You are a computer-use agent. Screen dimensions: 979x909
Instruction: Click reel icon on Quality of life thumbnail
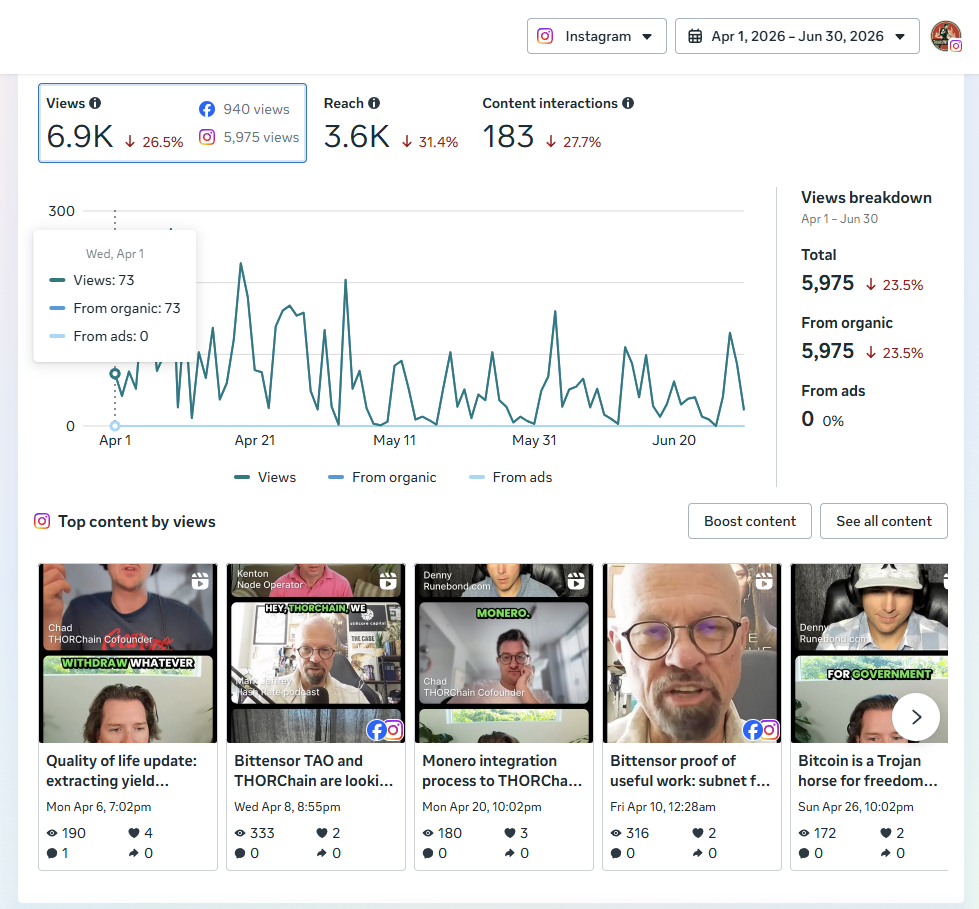point(200,581)
